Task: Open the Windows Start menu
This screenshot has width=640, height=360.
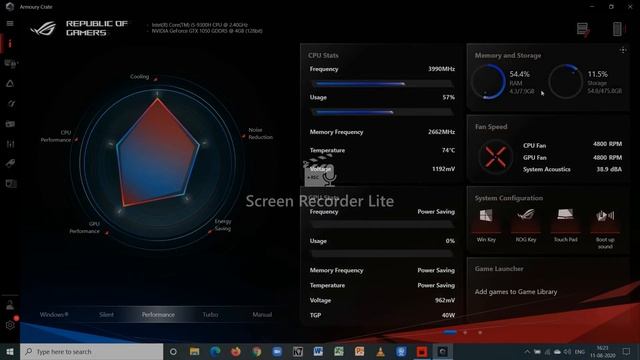Action: [x=10, y=351]
